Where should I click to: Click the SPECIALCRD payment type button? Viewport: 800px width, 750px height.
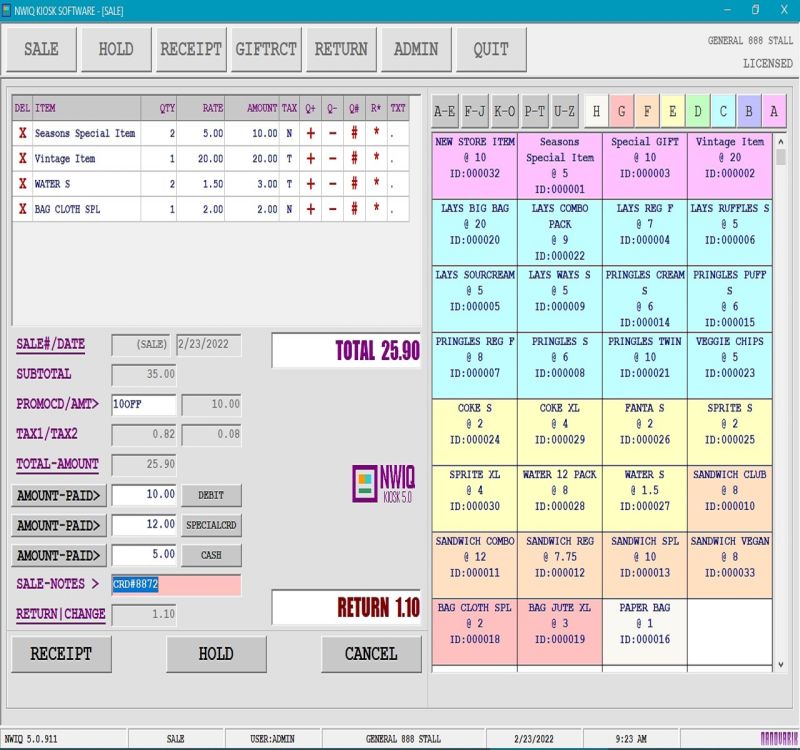(211, 525)
